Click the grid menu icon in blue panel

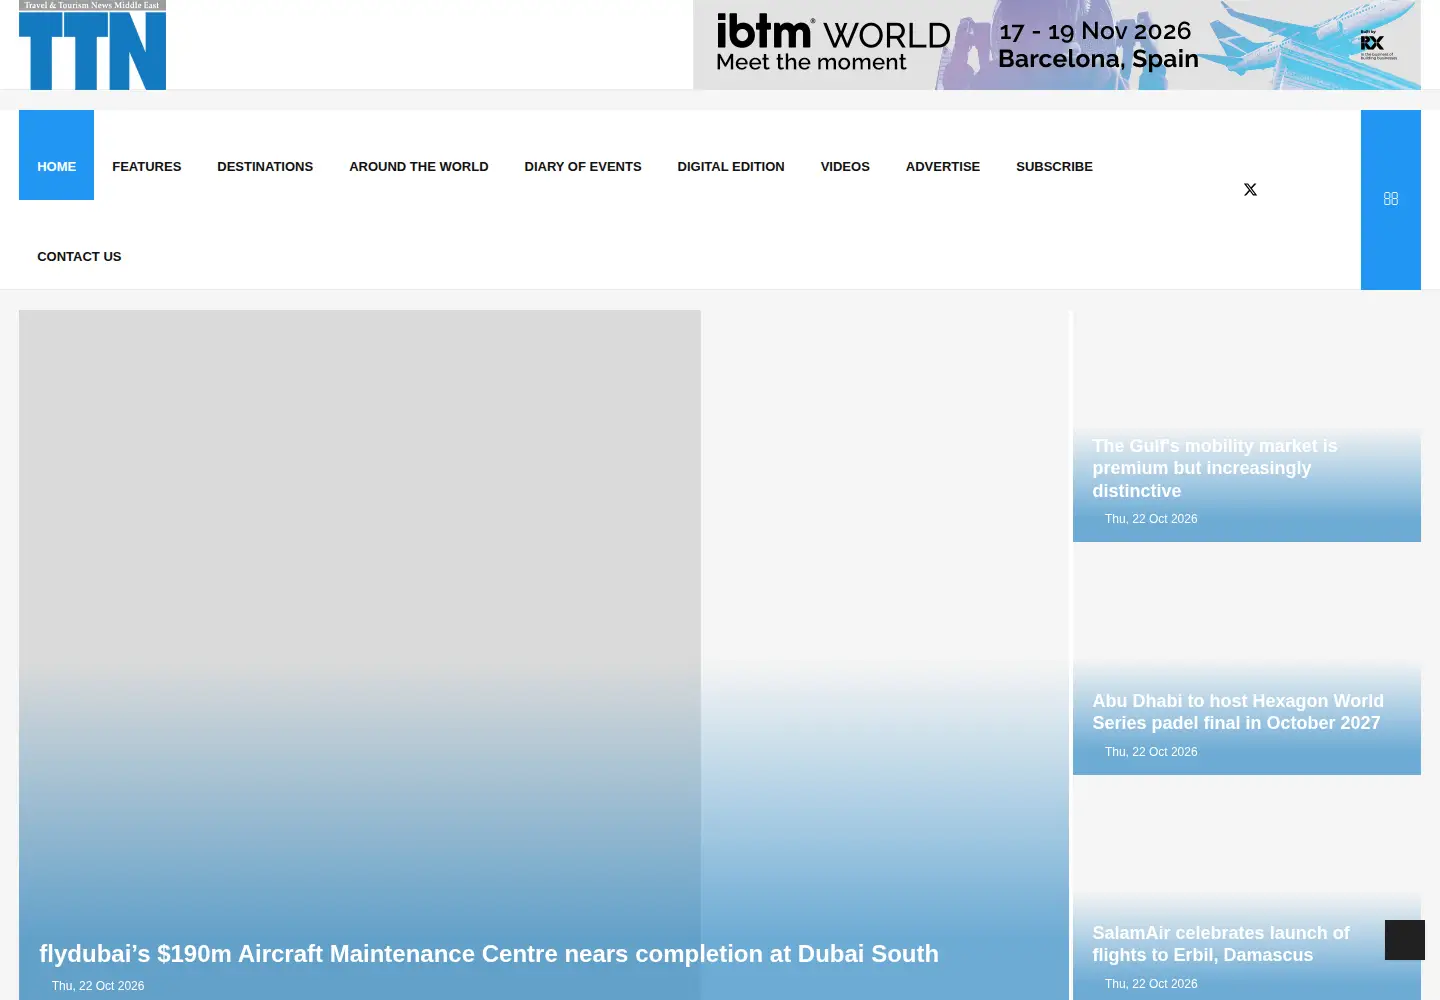(x=1391, y=199)
